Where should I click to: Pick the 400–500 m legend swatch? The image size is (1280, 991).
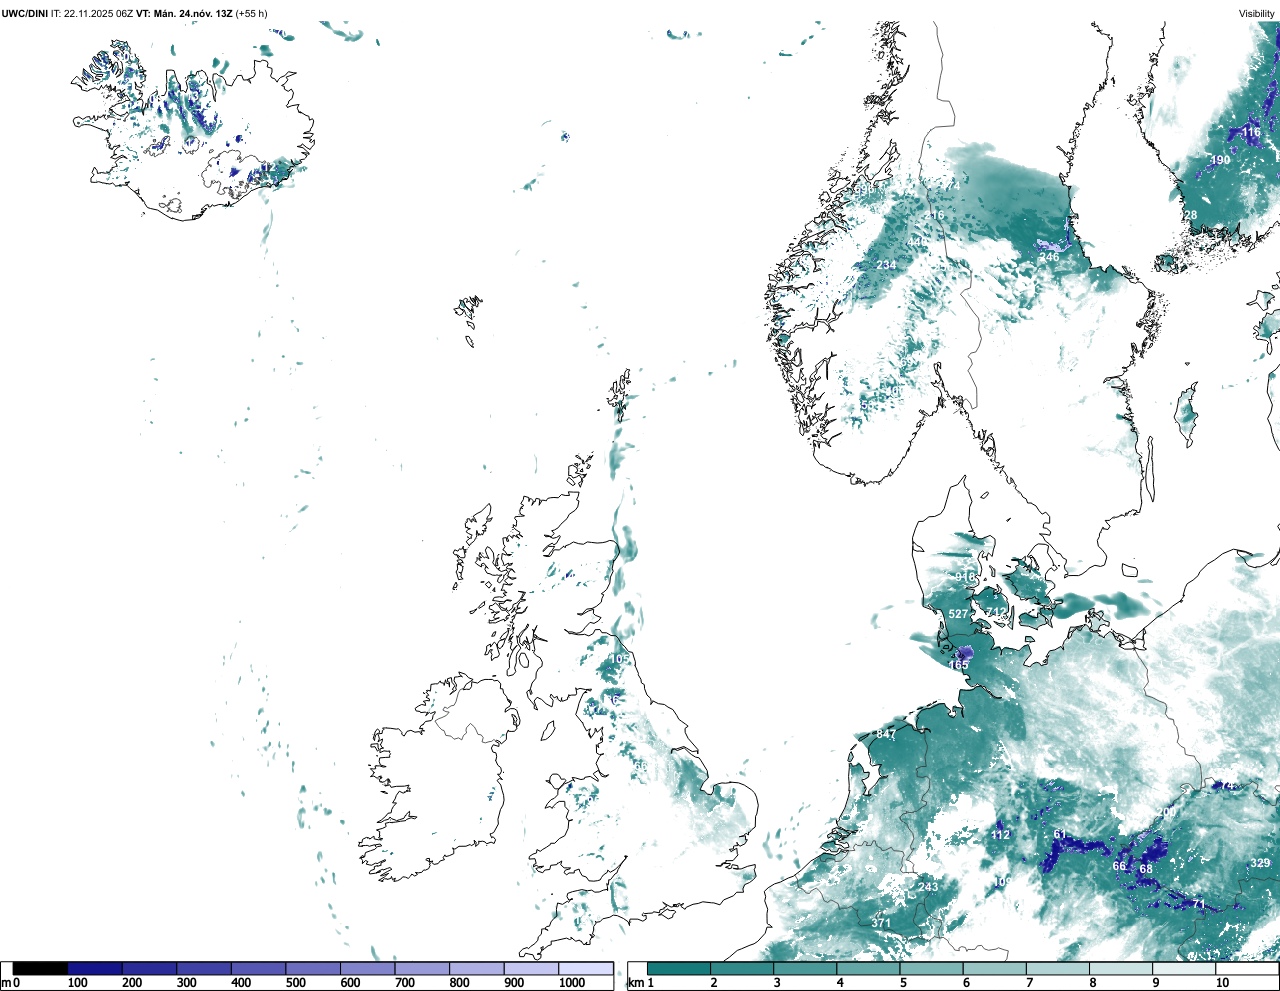pyautogui.click(x=259, y=968)
